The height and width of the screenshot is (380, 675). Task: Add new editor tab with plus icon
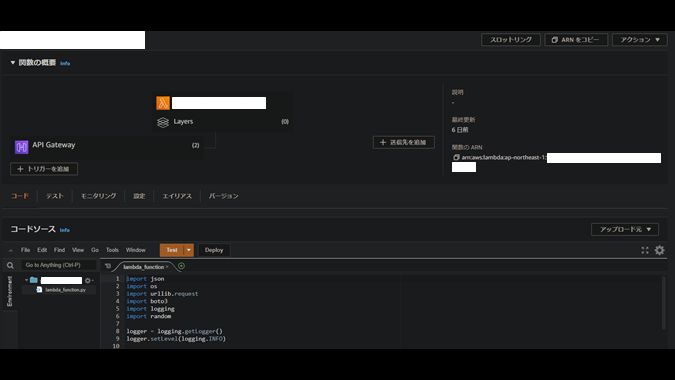click(181, 266)
